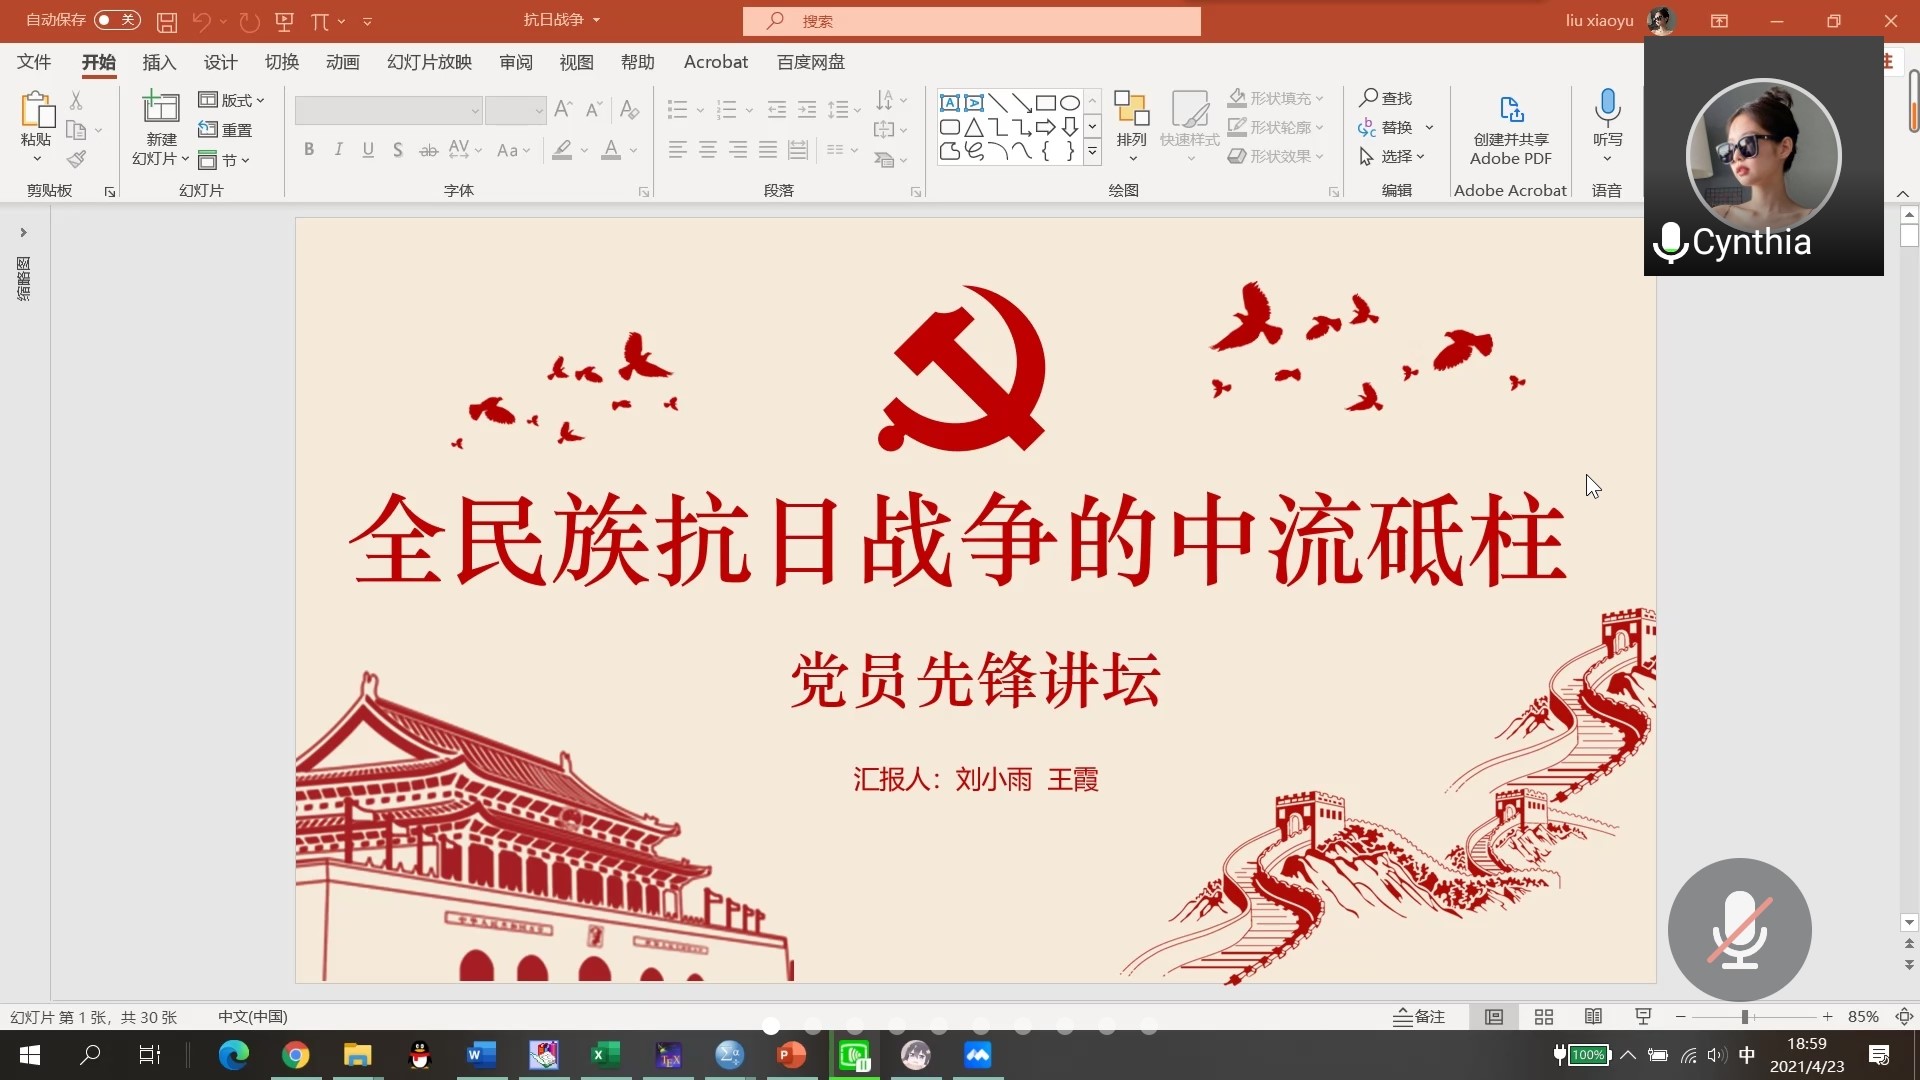The width and height of the screenshot is (1920, 1080).
Task: Expand the slide thumbnails pane
Action: tap(23, 232)
